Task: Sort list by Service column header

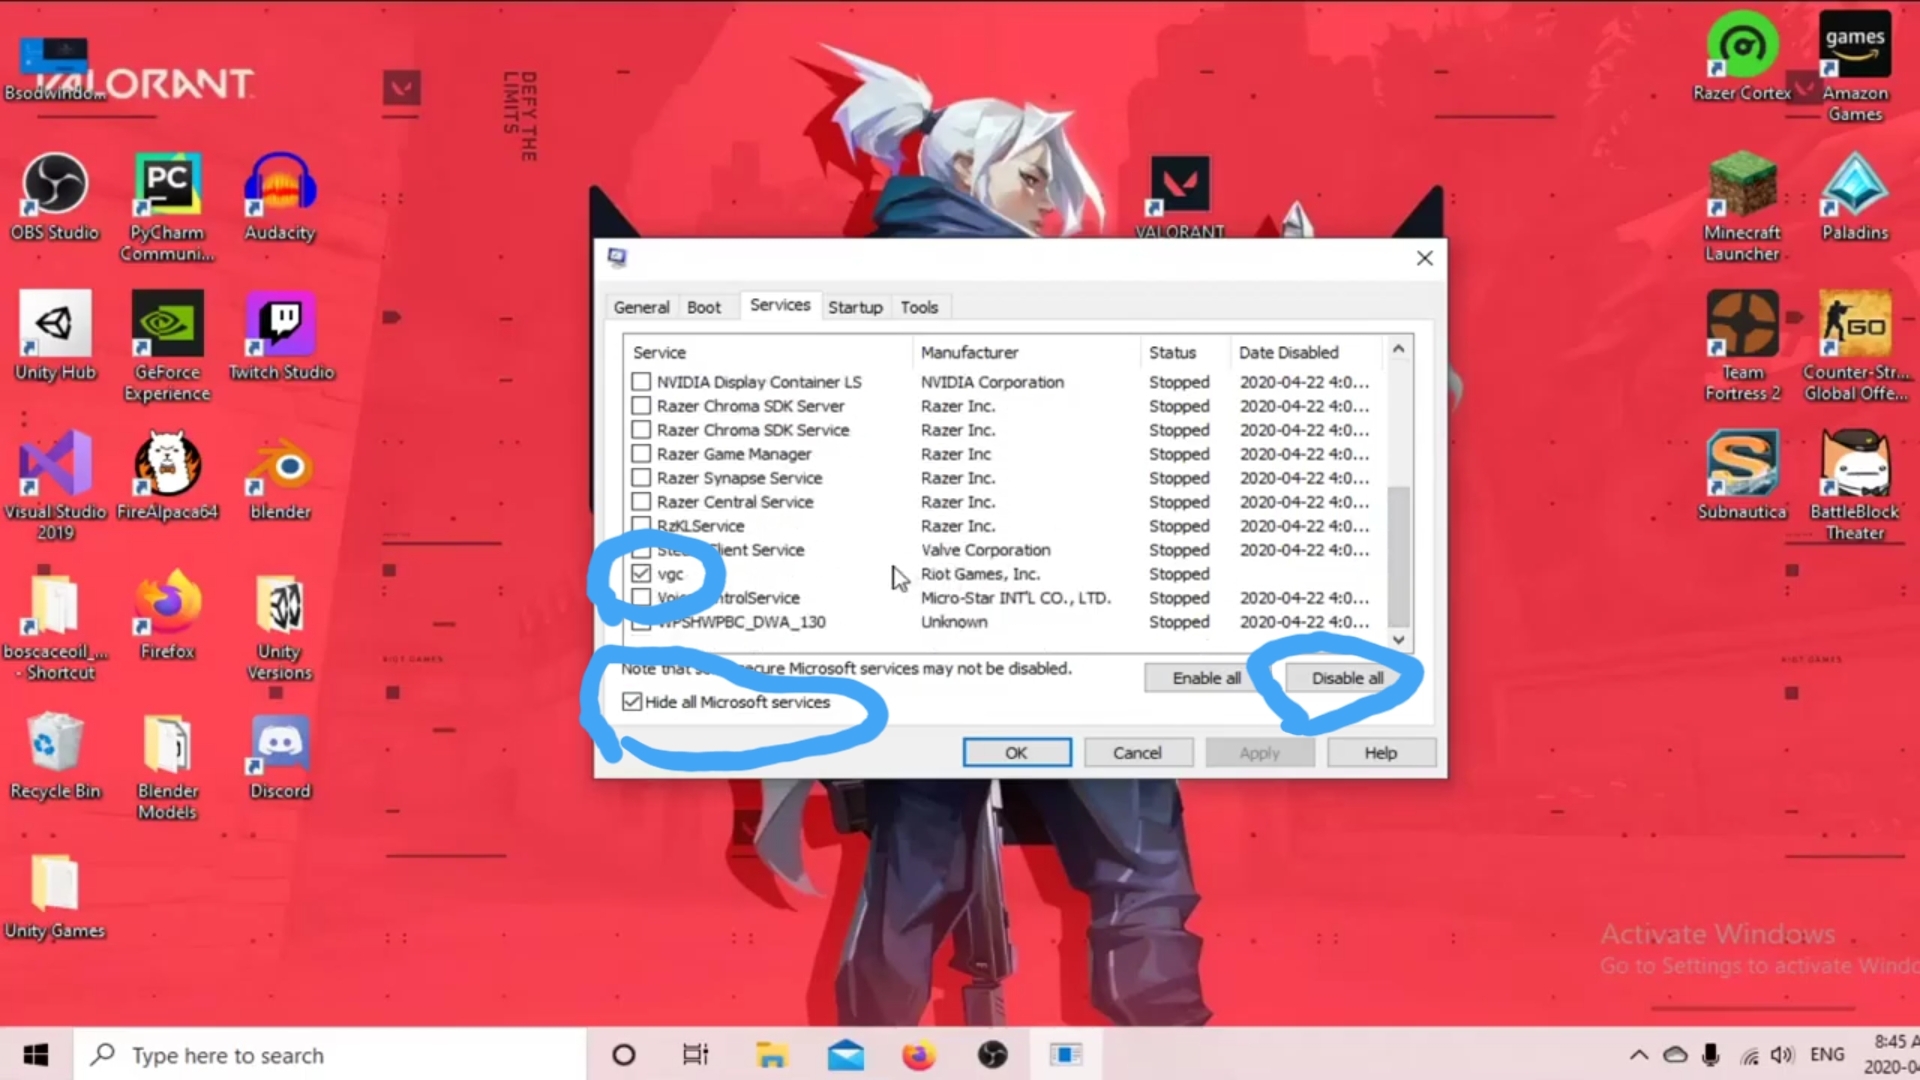Action: [x=768, y=352]
